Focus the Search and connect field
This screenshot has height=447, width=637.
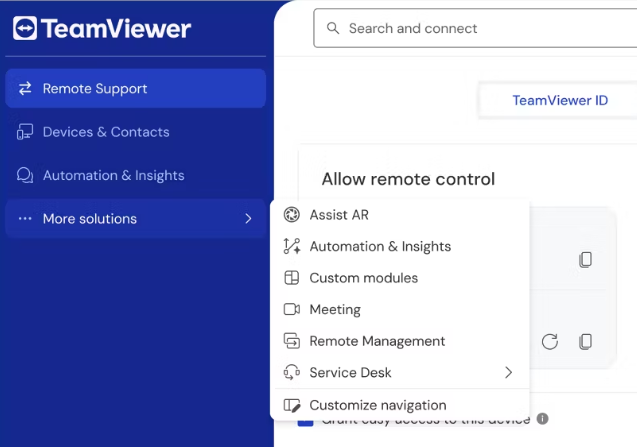(x=475, y=28)
